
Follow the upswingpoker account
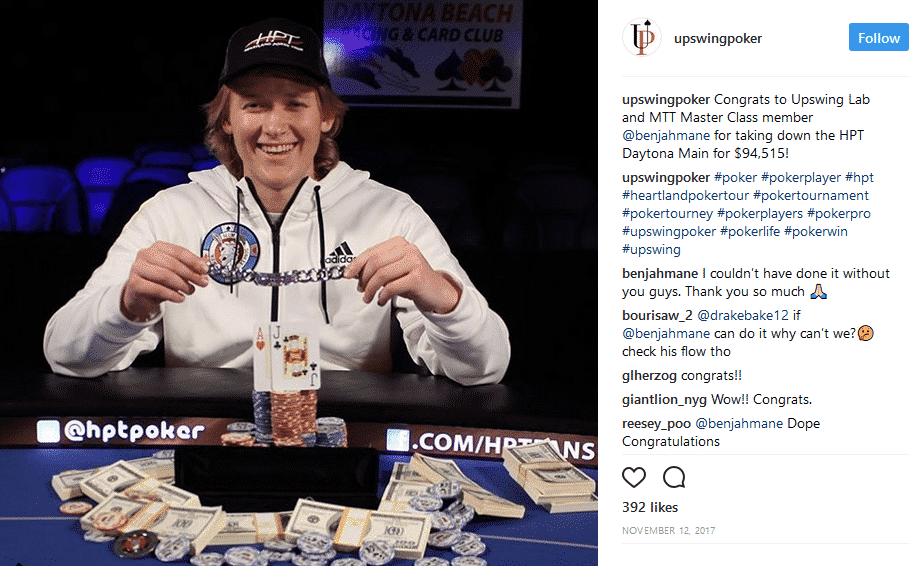(878, 37)
